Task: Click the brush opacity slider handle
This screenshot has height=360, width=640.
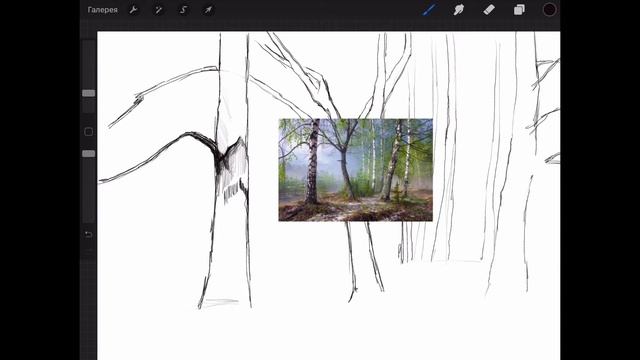Action: click(x=89, y=153)
